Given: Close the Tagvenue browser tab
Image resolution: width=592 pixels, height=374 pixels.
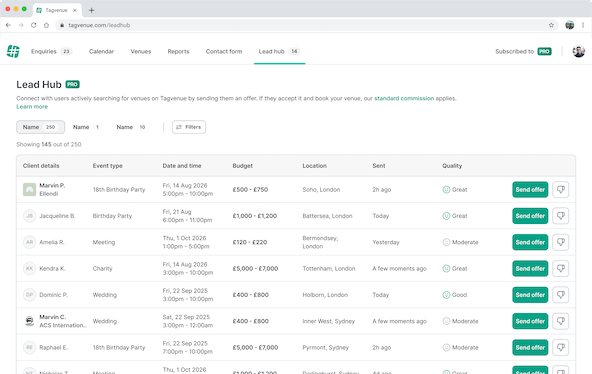Looking at the screenshot, I should click(75, 10).
